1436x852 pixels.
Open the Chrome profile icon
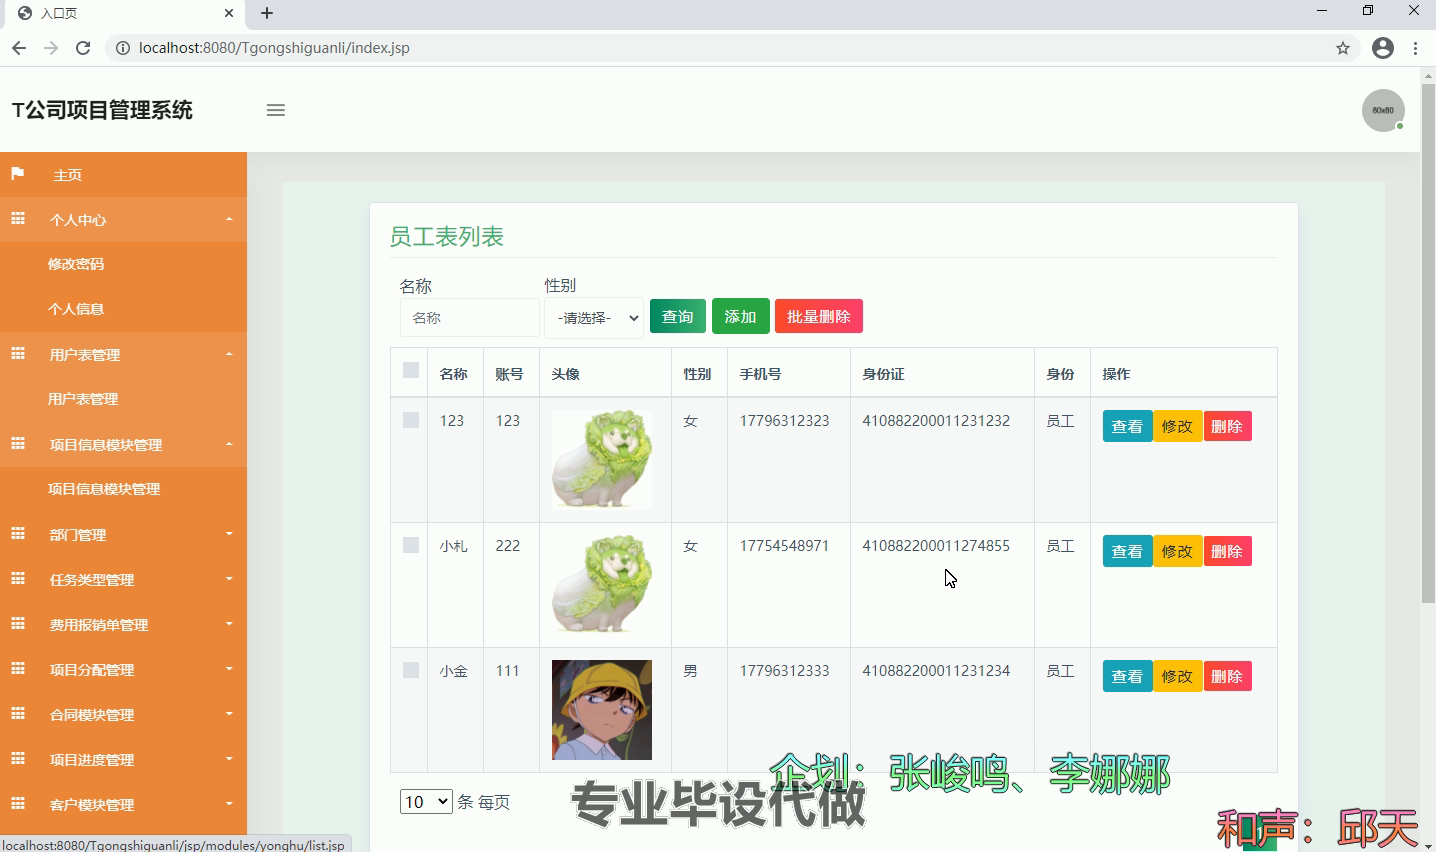coord(1383,48)
